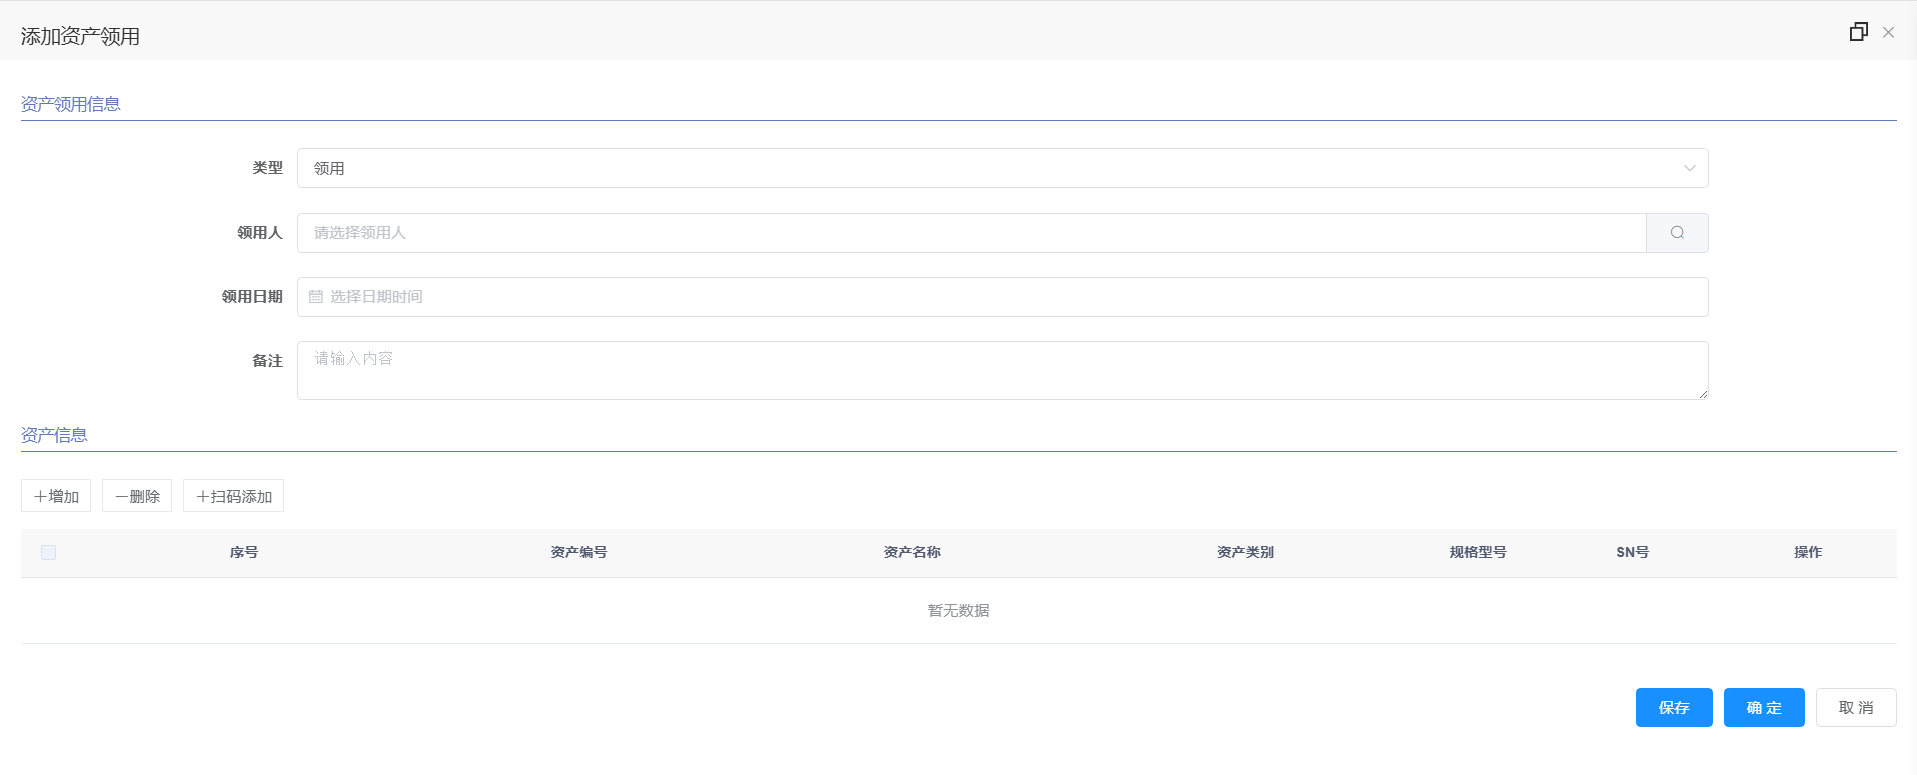Click the blue 保存 button

(x=1674, y=708)
